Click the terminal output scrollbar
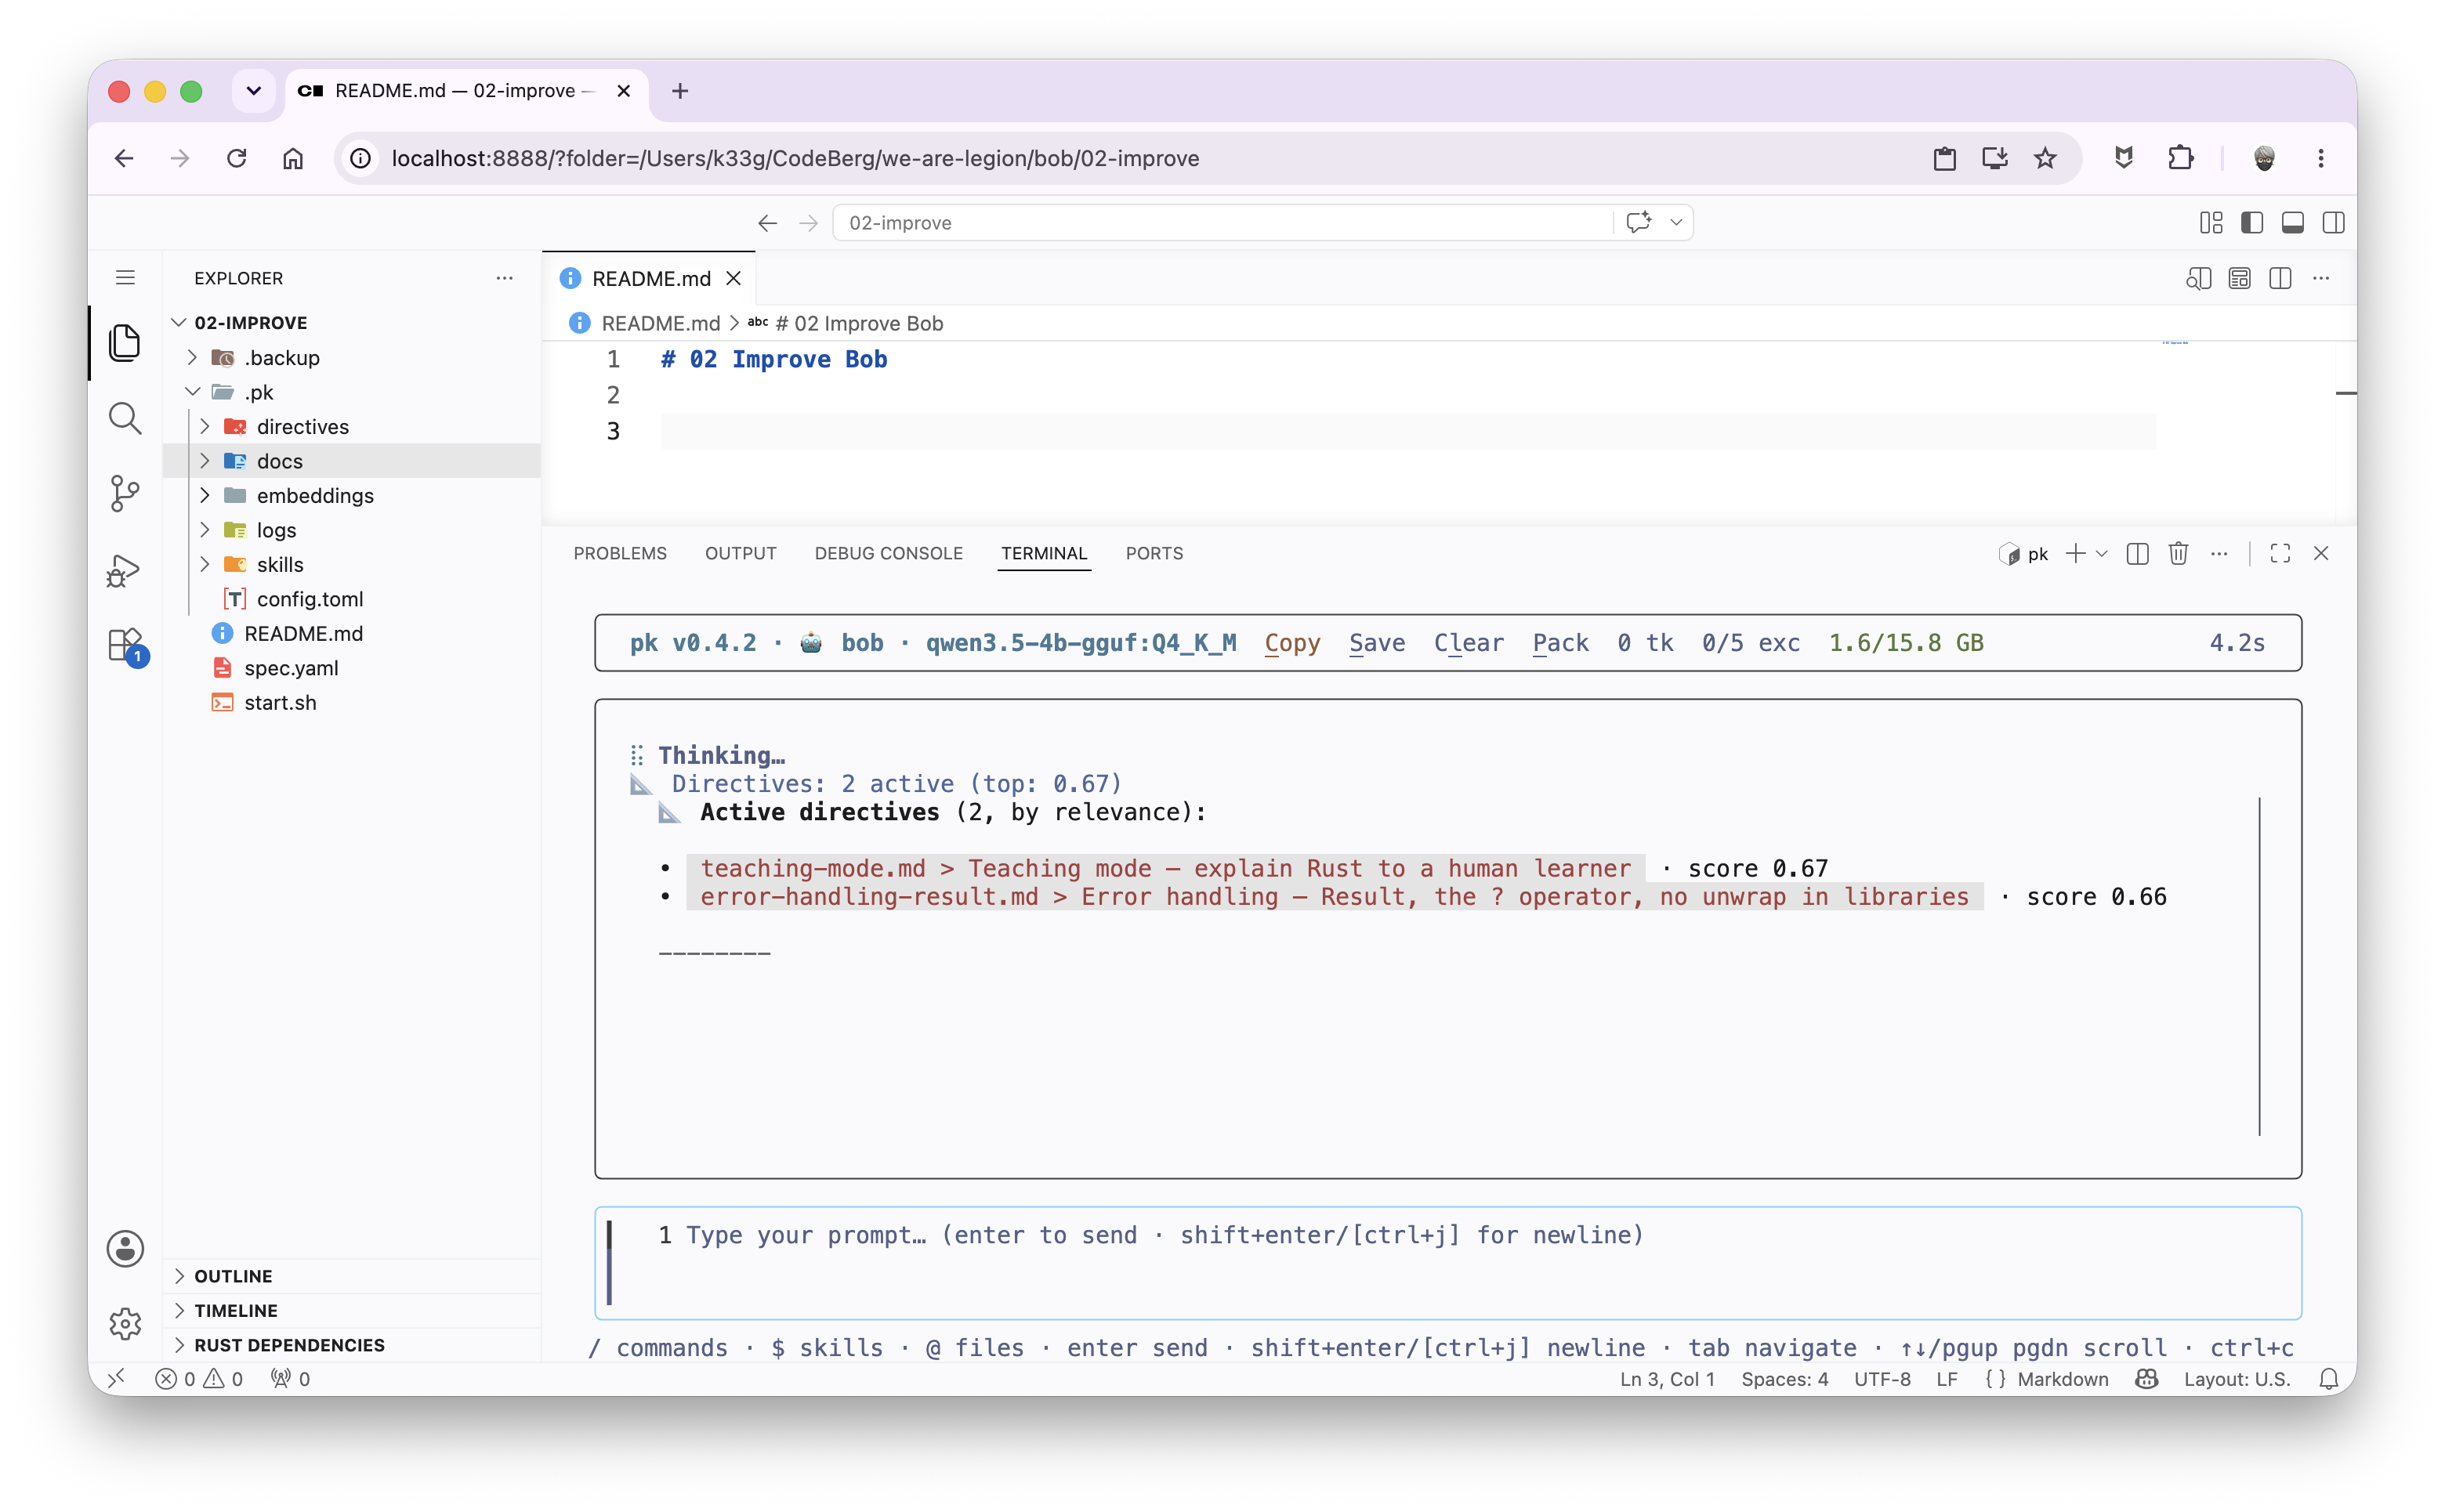 click(x=2258, y=965)
